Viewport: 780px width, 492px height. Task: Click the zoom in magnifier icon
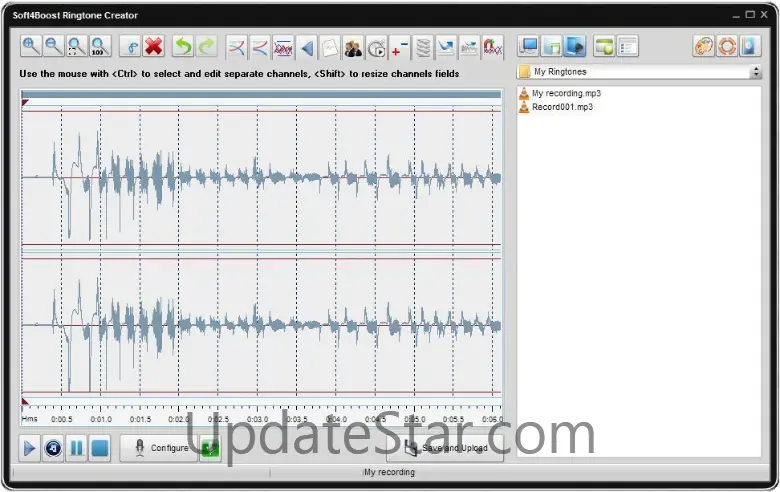click(31, 46)
